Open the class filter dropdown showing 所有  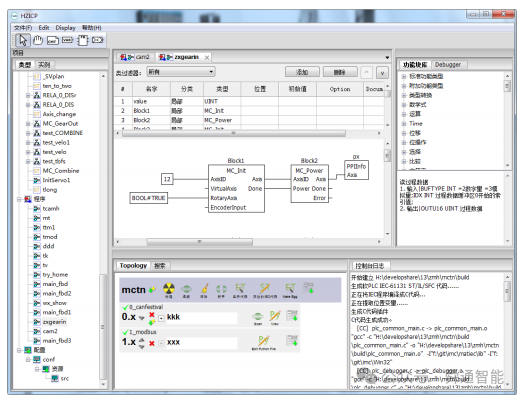point(181,72)
